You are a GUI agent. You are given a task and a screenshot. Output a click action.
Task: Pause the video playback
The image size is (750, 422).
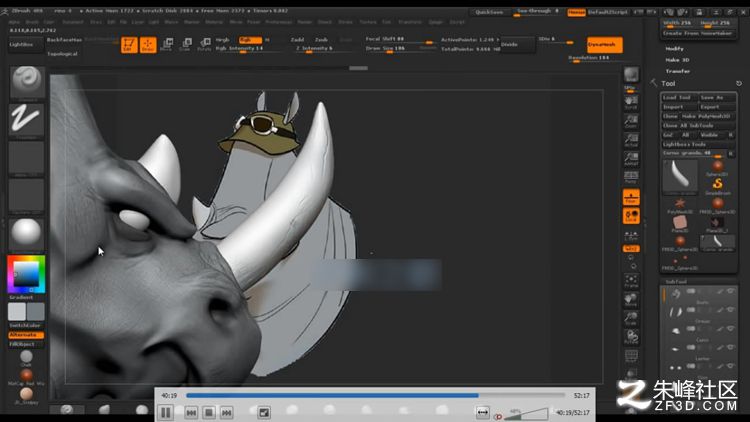[x=166, y=412]
